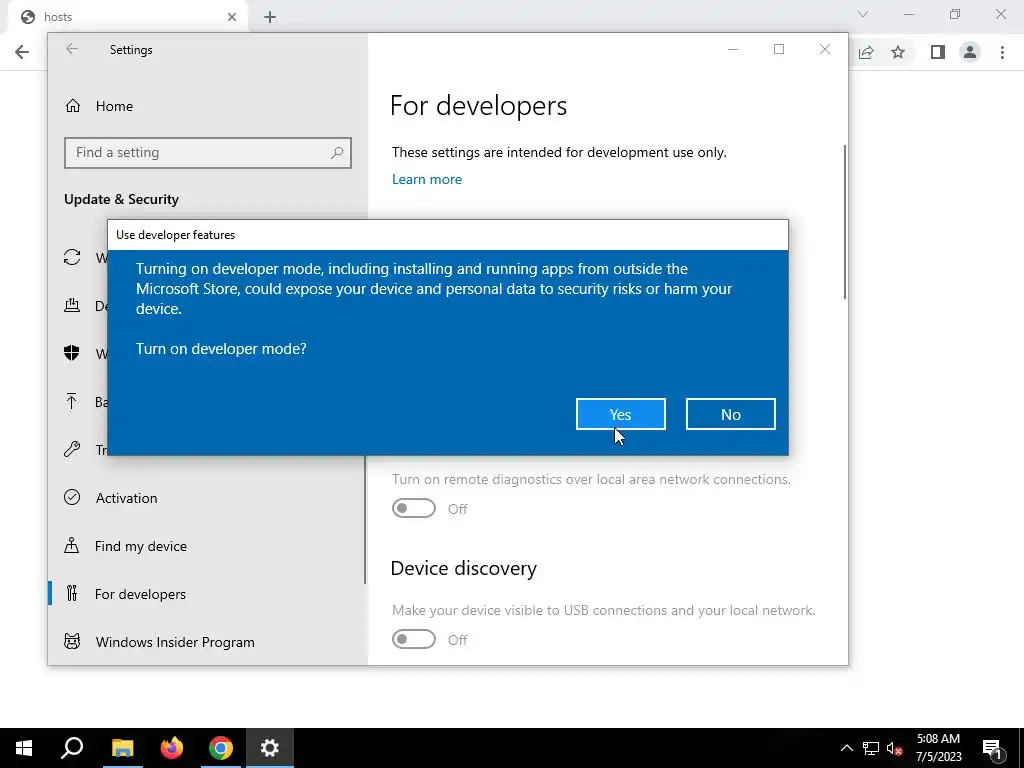This screenshot has height=768, width=1024.
Task: Click Chrome's back navigation arrow
Action: pos(22,52)
